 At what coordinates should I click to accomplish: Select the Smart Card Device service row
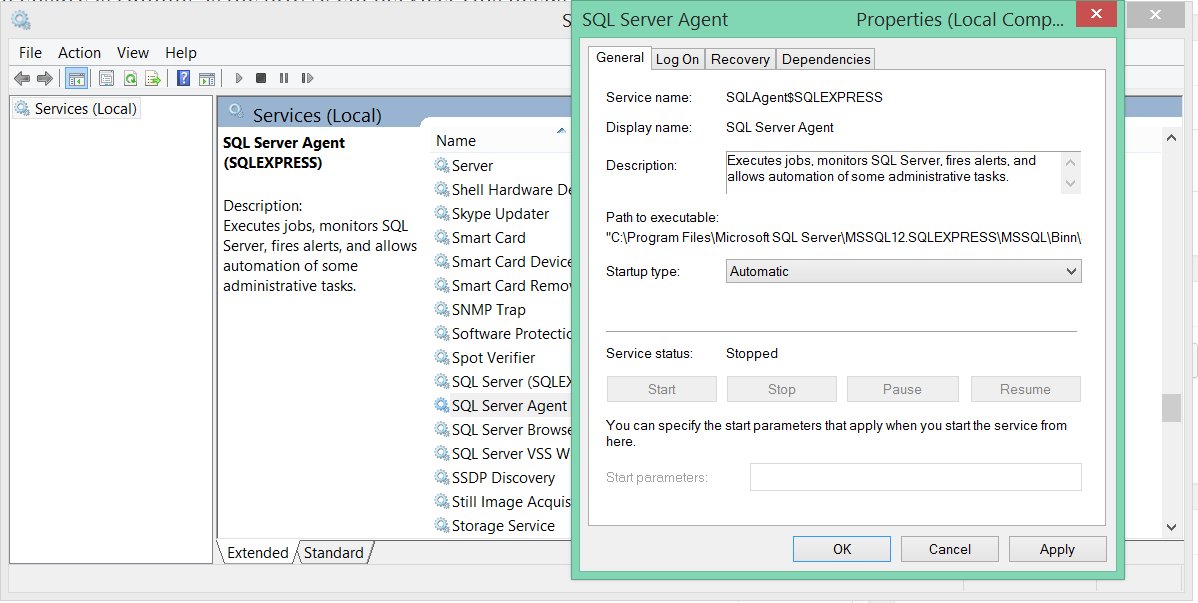click(x=502, y=261)
